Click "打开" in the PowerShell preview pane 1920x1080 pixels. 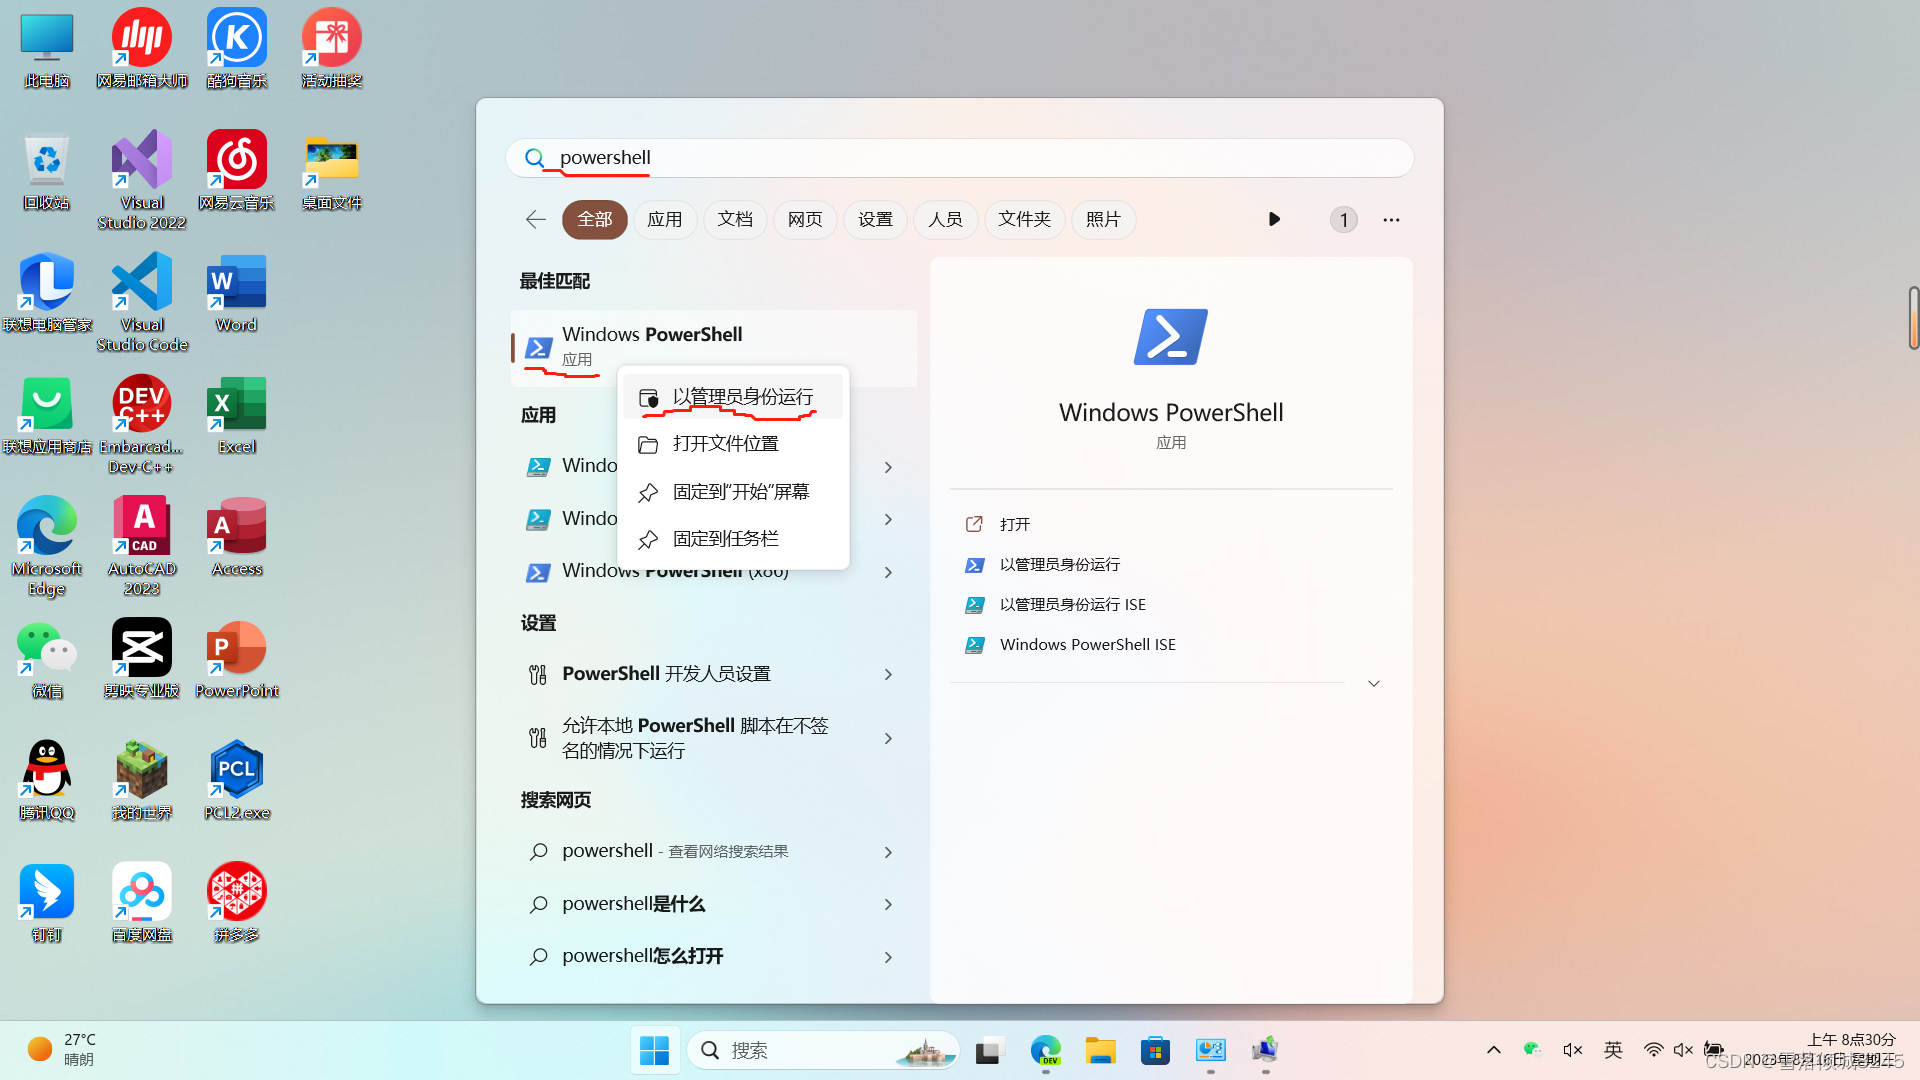coord(1014,524)
